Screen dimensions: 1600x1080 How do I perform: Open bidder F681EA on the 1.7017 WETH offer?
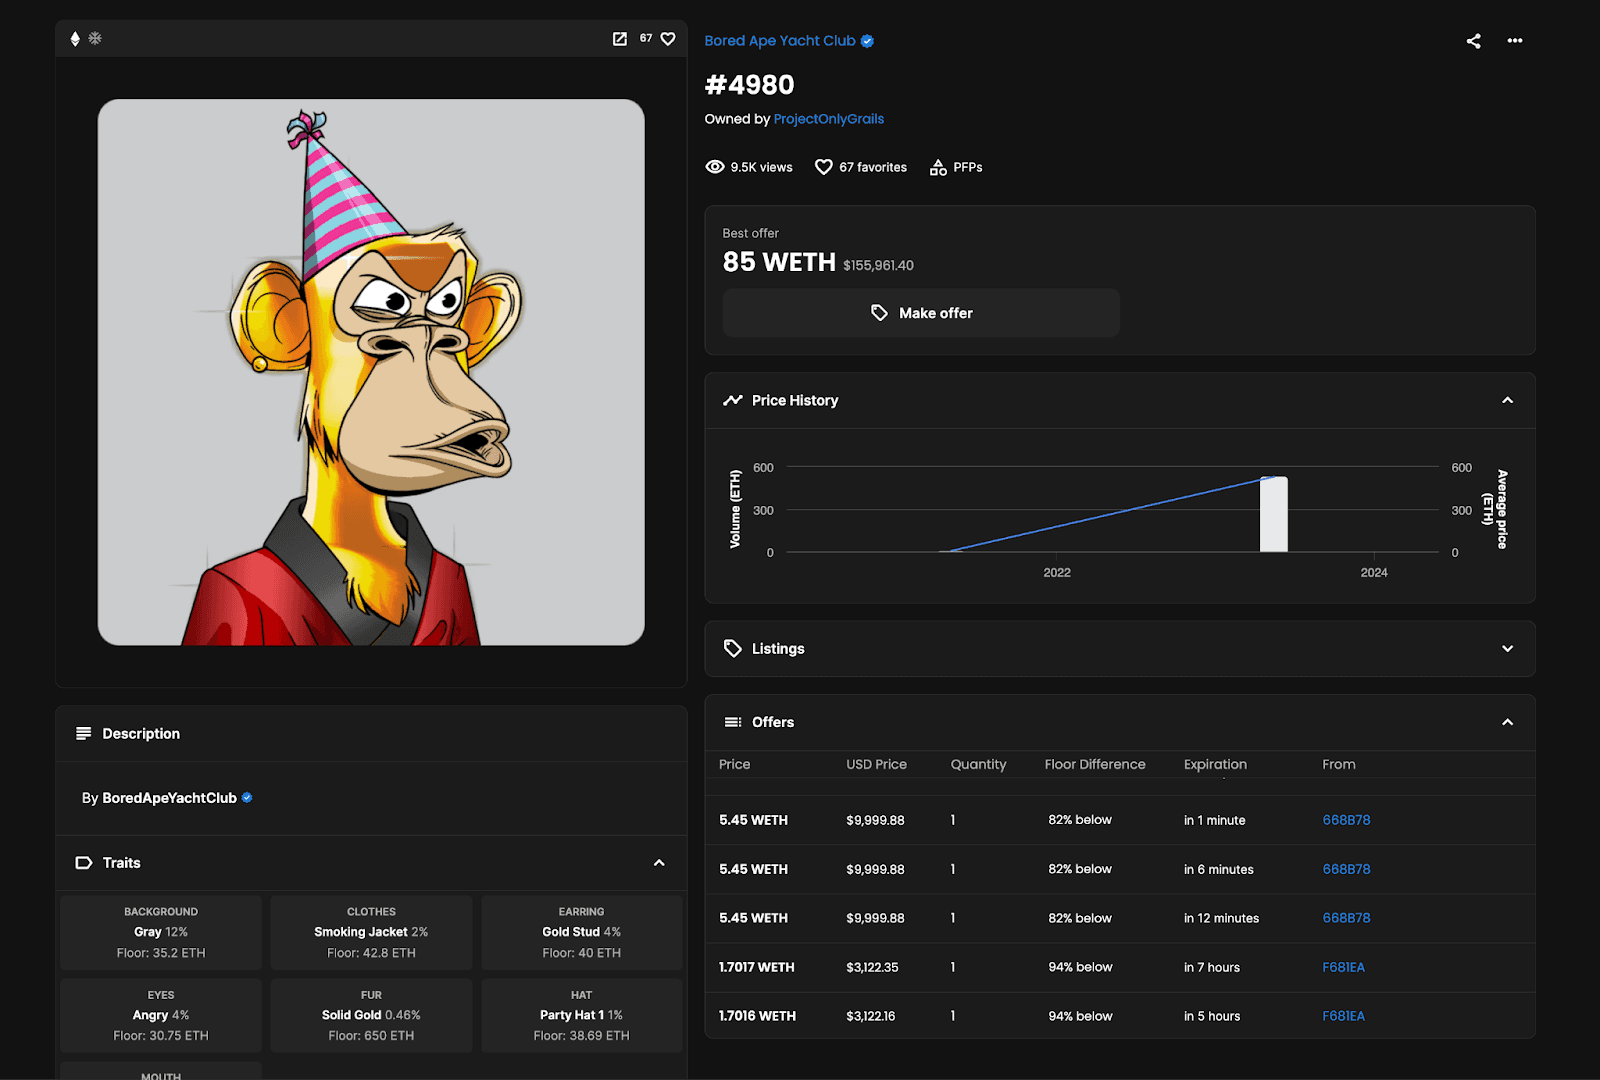coord(1343,967)
